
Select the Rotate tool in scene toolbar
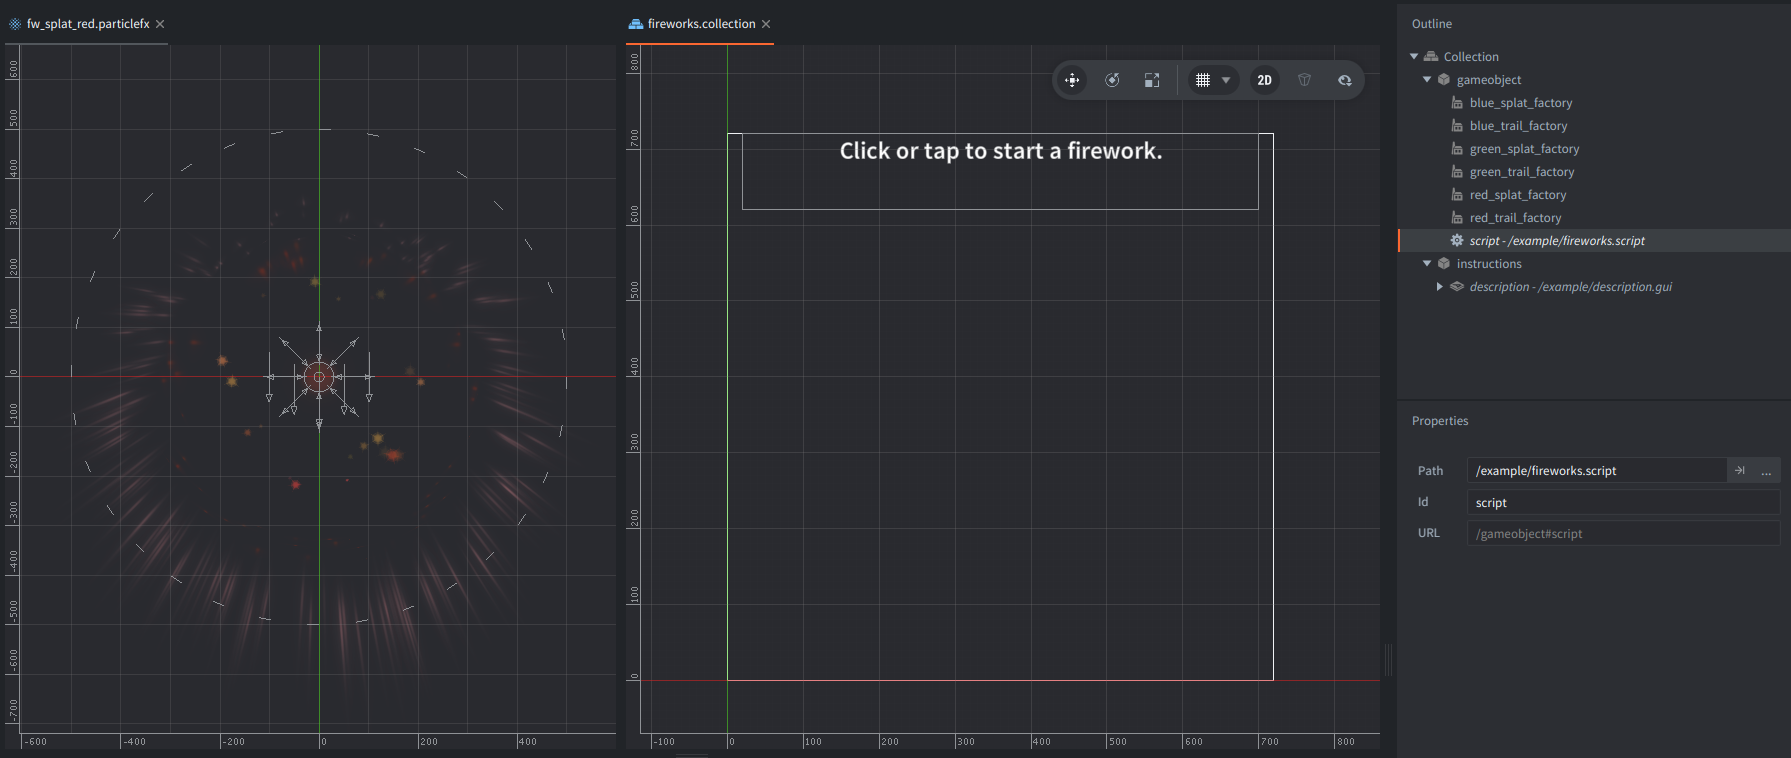1112,80
